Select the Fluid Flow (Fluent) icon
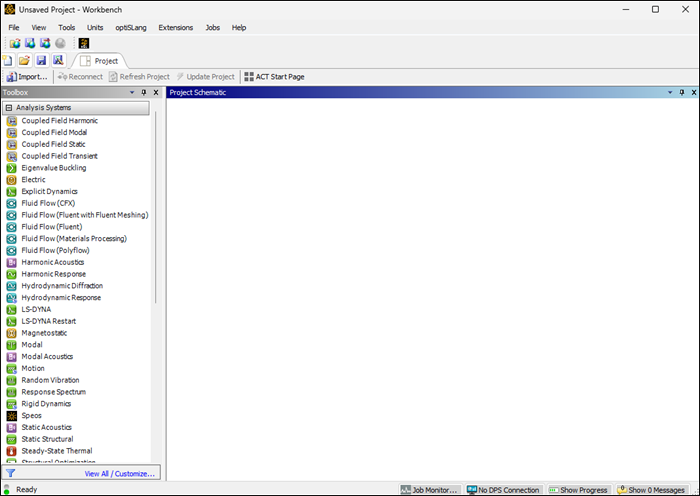The height and width of the screenshot is (496, 700). pyautogui.click(x=12, y=227)
